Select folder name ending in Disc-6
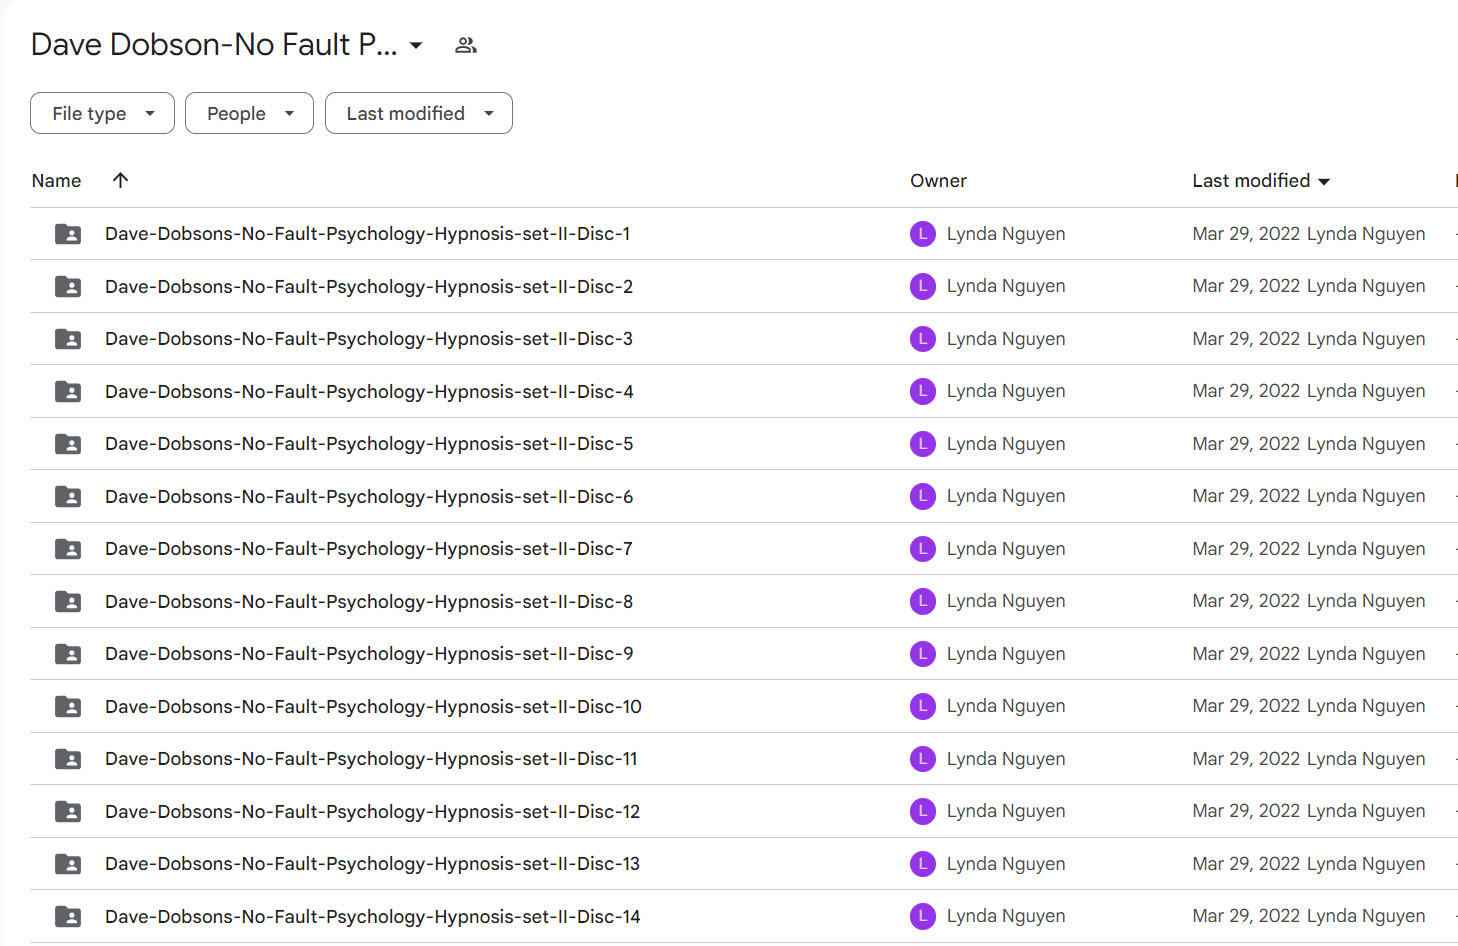 [x=369, y=496]
